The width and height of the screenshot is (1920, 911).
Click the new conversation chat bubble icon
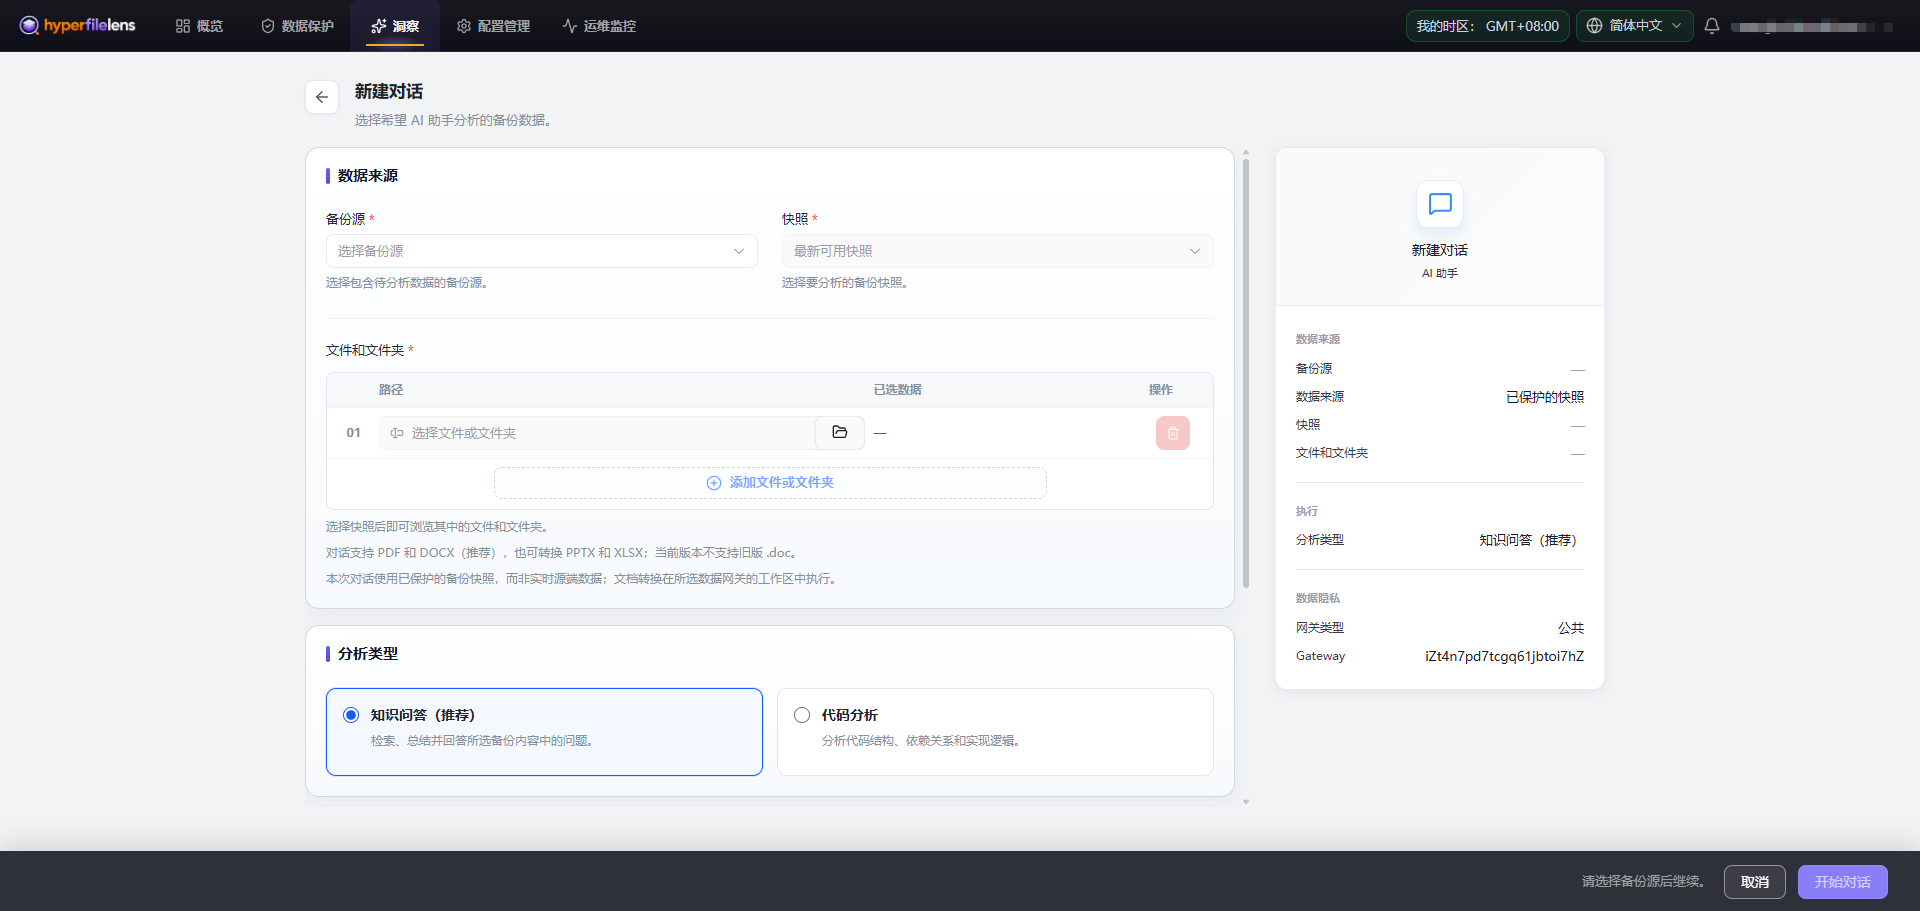pos(1440,204)
